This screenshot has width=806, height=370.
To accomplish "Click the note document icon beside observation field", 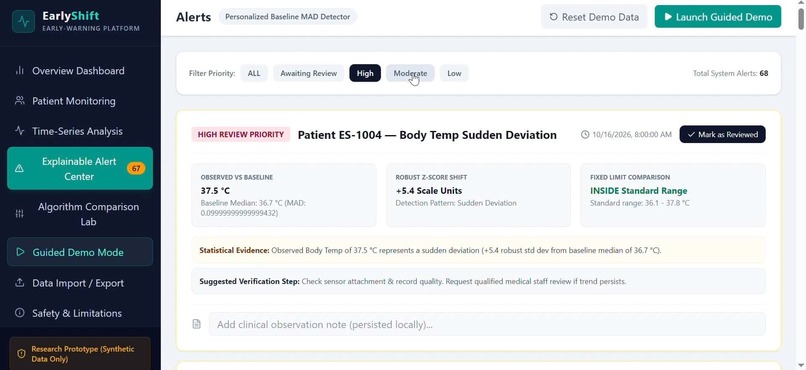I will [196, 324].
